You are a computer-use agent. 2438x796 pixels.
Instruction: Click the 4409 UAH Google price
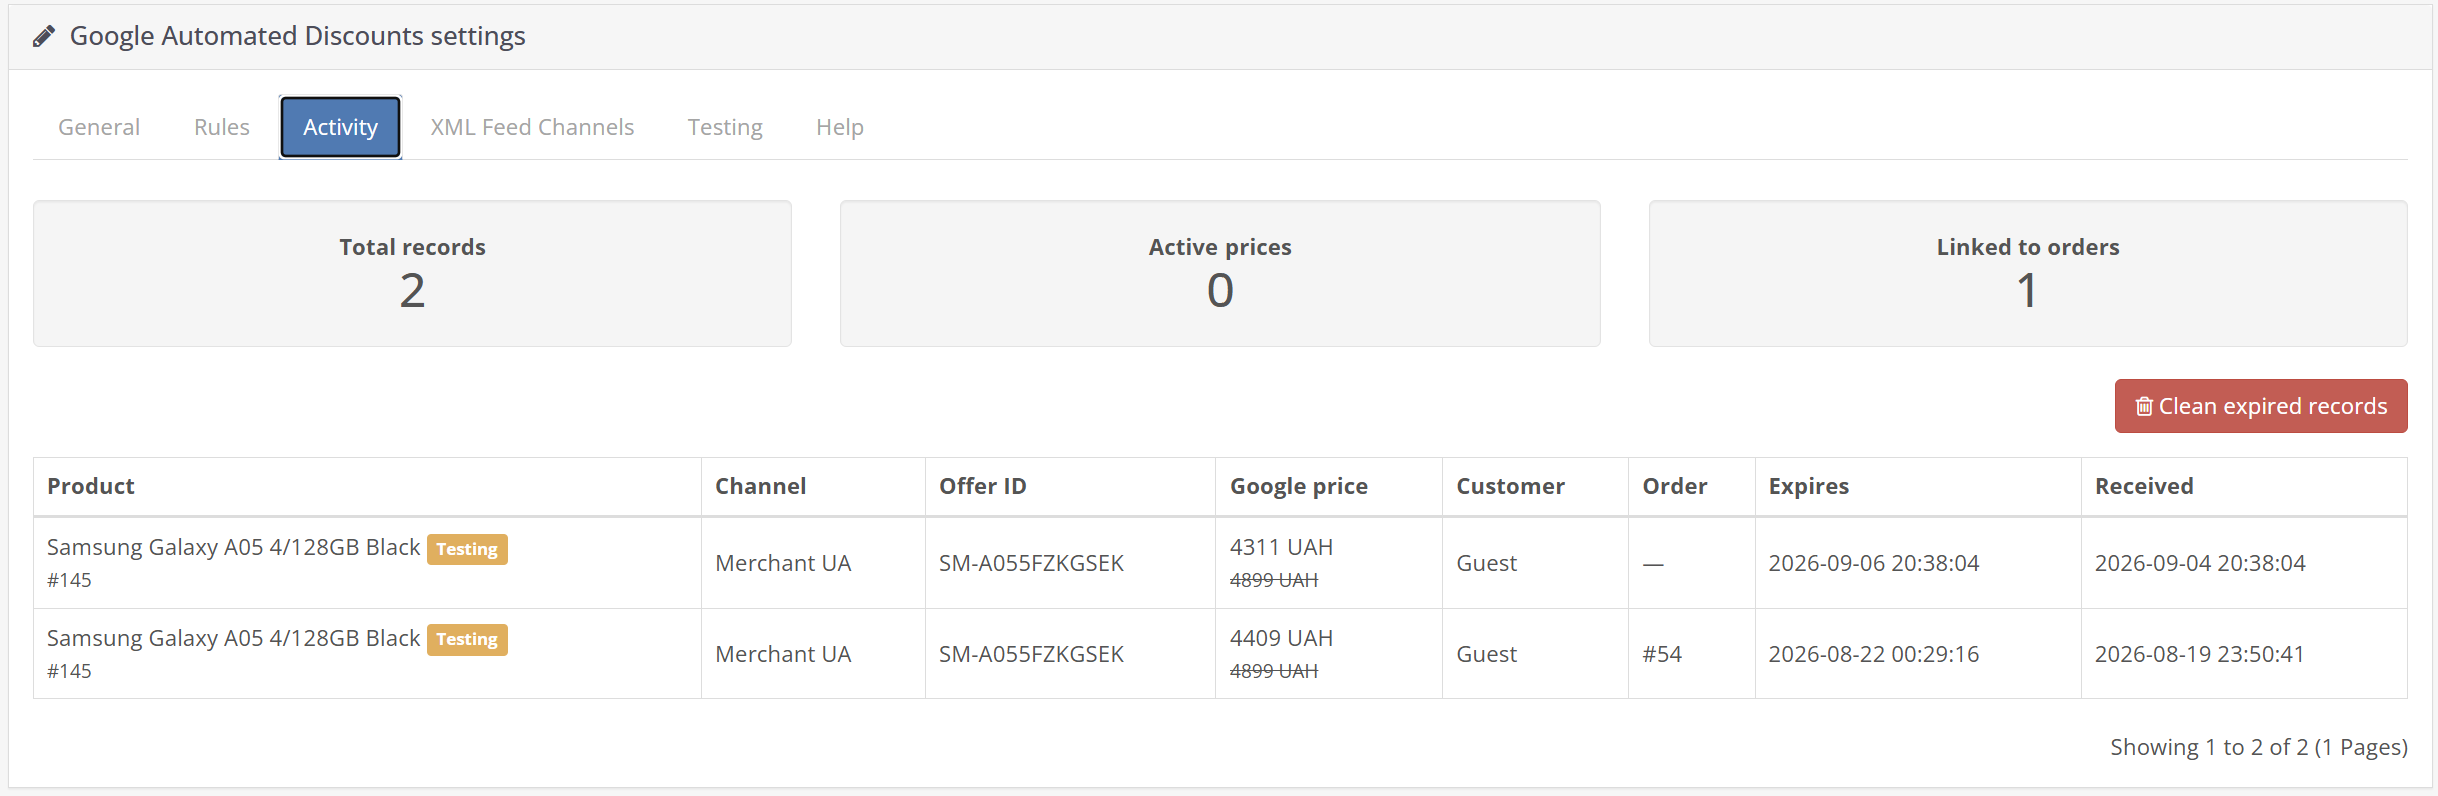point(1282,638)
